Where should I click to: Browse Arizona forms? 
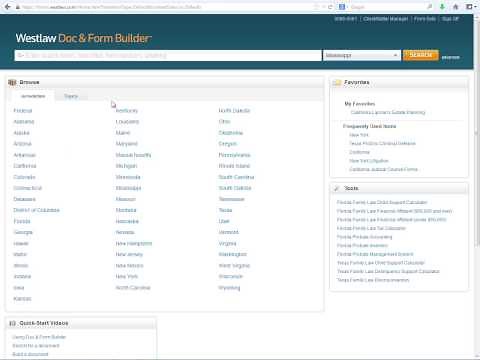pos(22,144)
